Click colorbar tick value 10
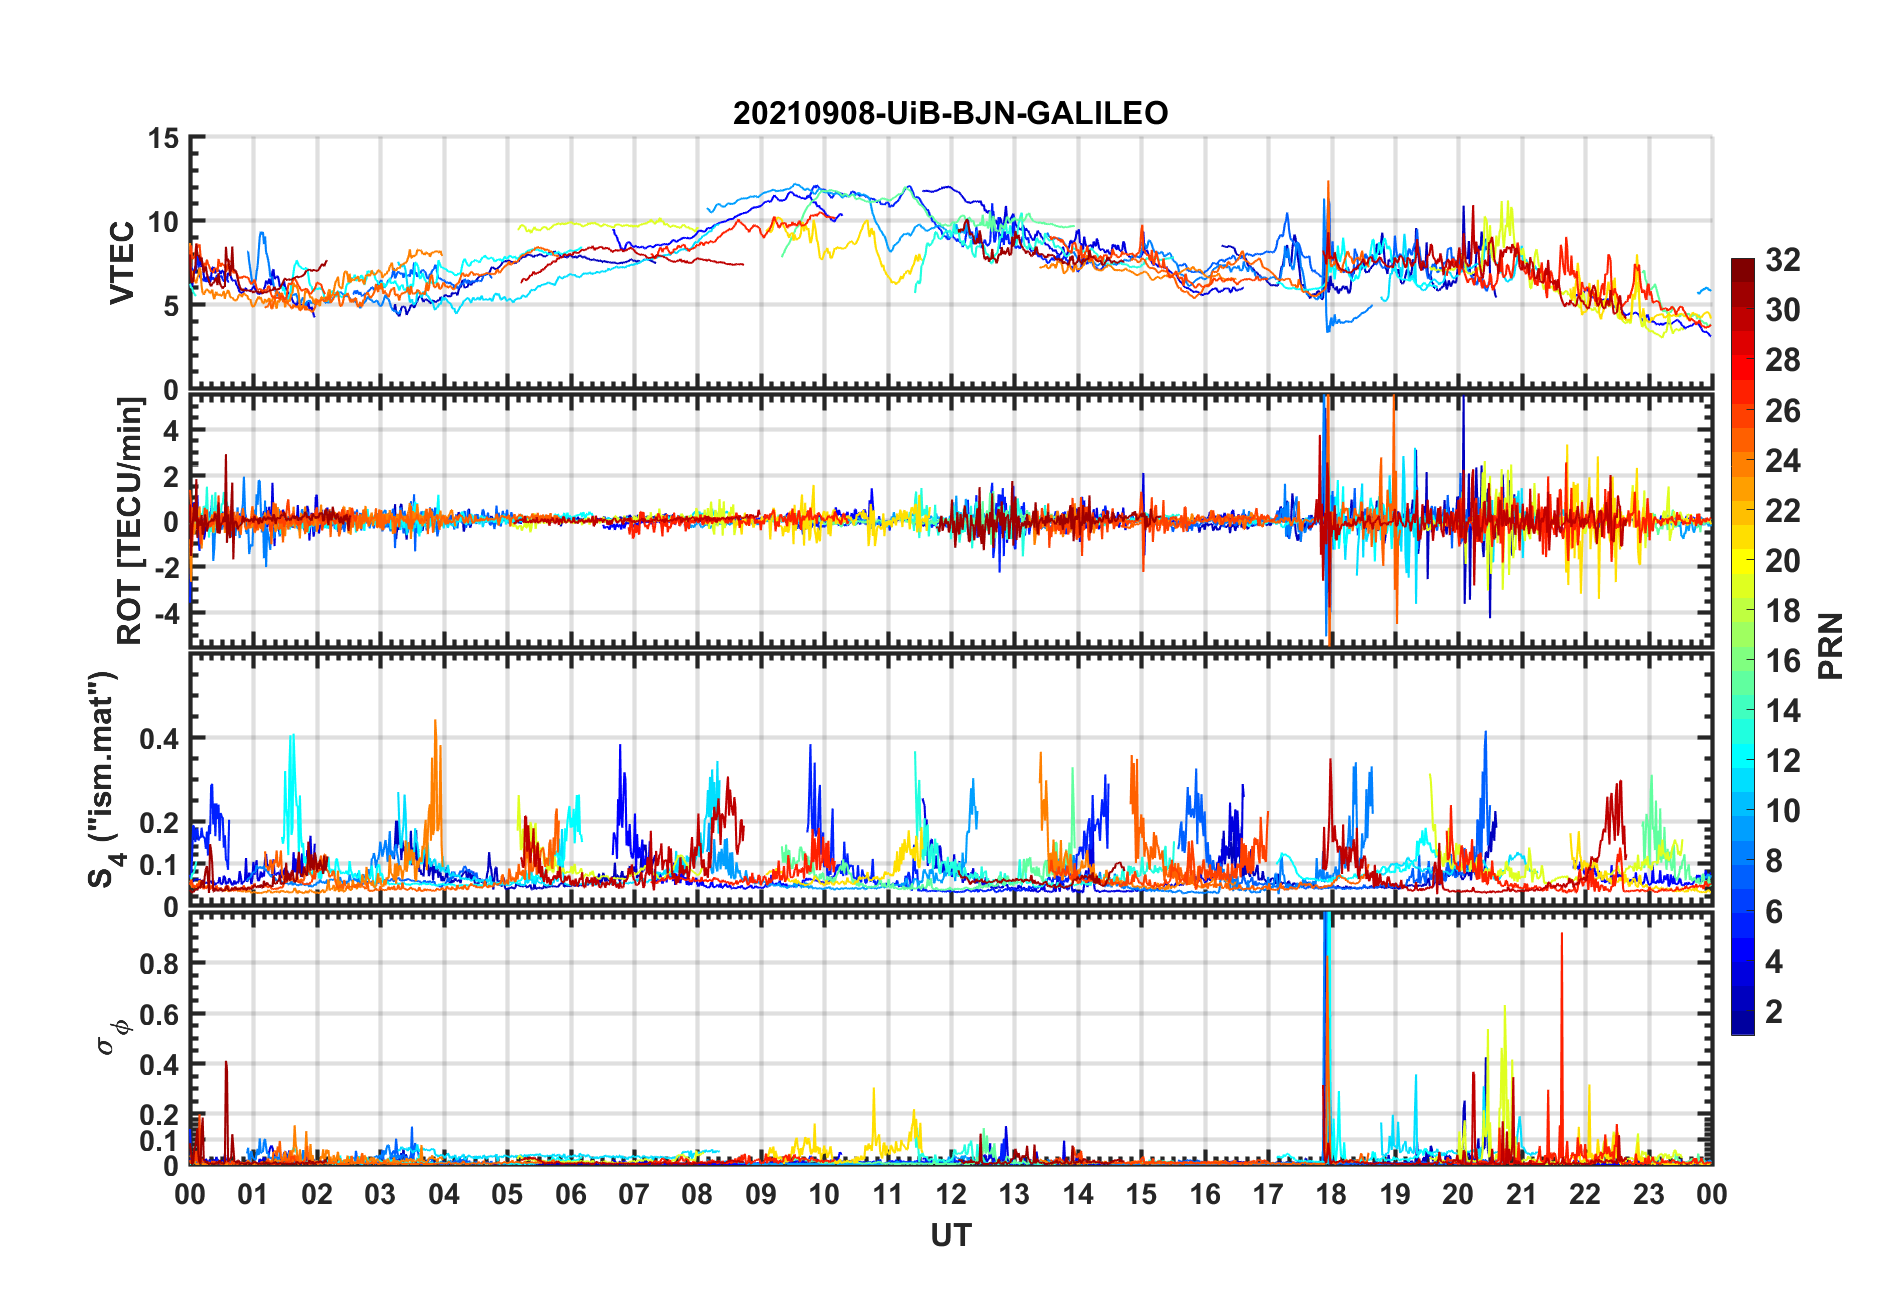Viewport: 1902px width, 1292px height. coord(1782,811)
